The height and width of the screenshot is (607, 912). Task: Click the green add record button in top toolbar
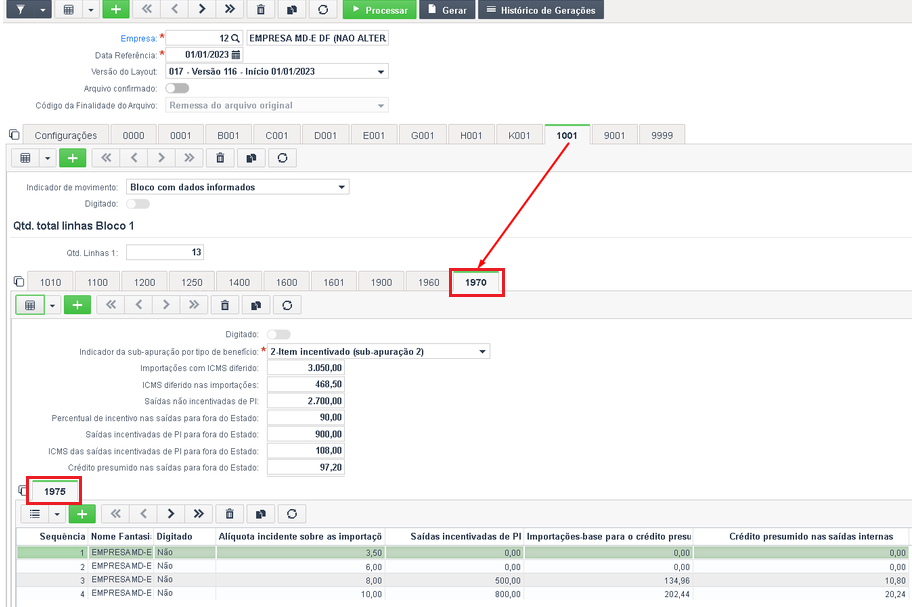(x=116, y=10)
